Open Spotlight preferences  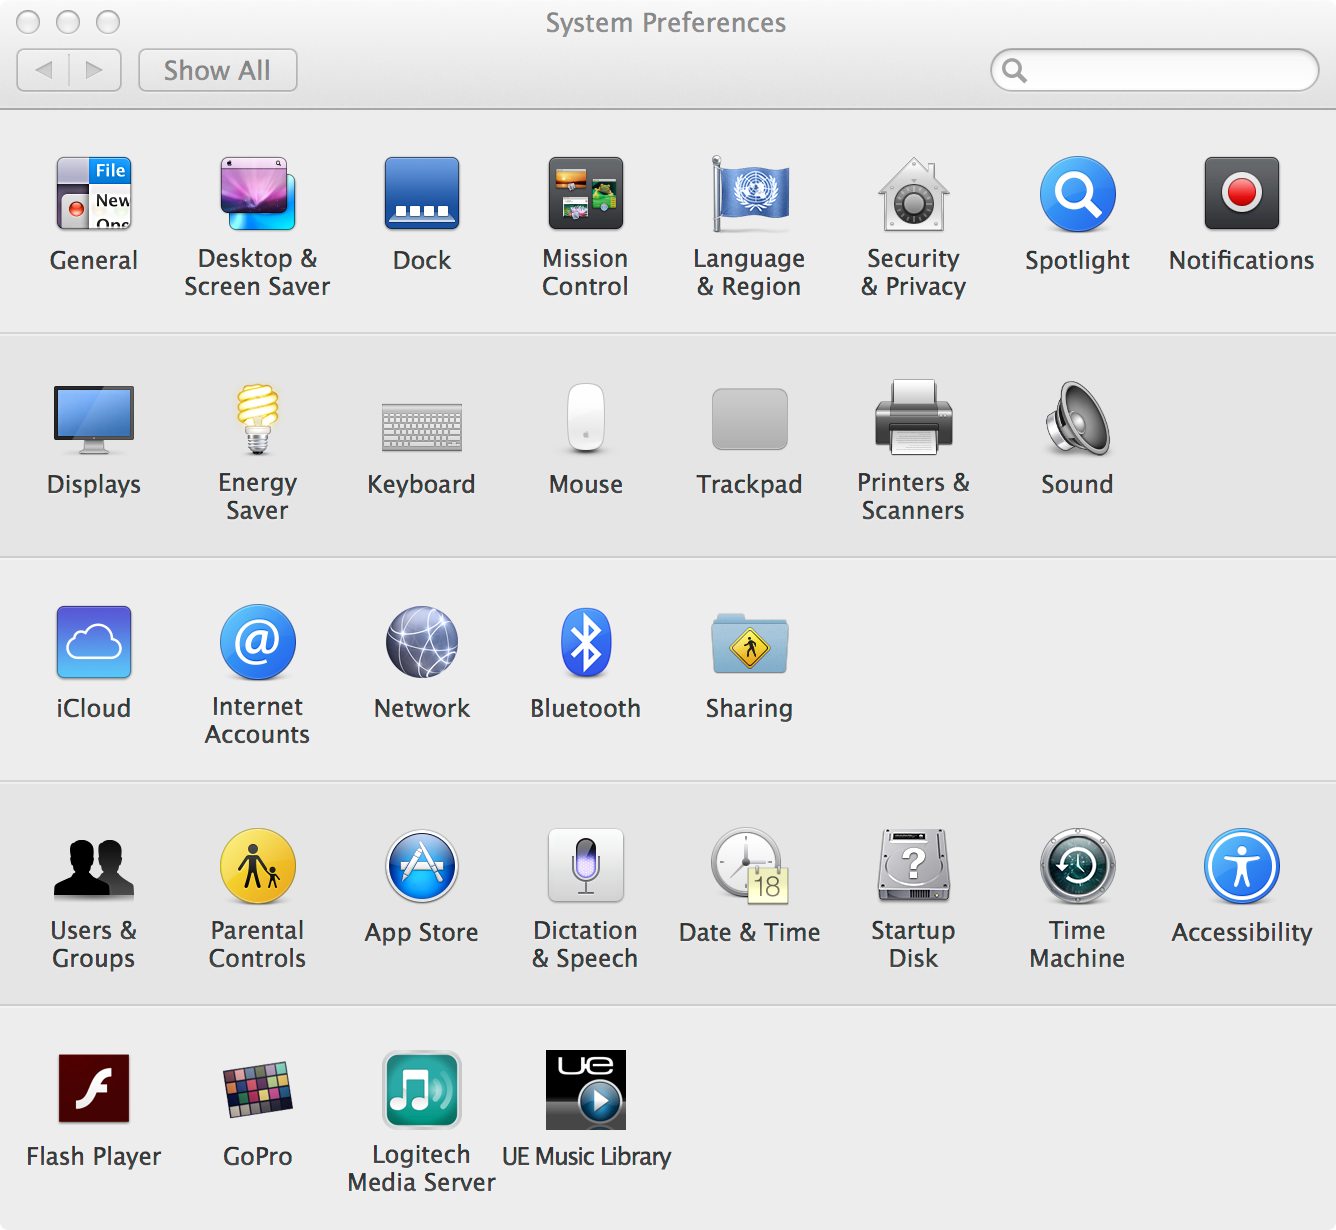[1077, 194]
